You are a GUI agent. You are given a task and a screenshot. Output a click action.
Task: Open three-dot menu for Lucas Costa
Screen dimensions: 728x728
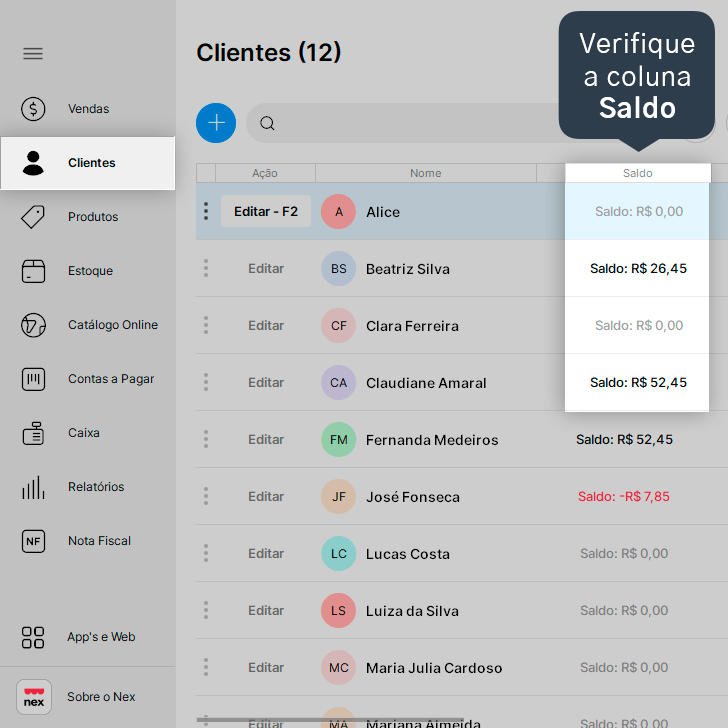(206, 553)
